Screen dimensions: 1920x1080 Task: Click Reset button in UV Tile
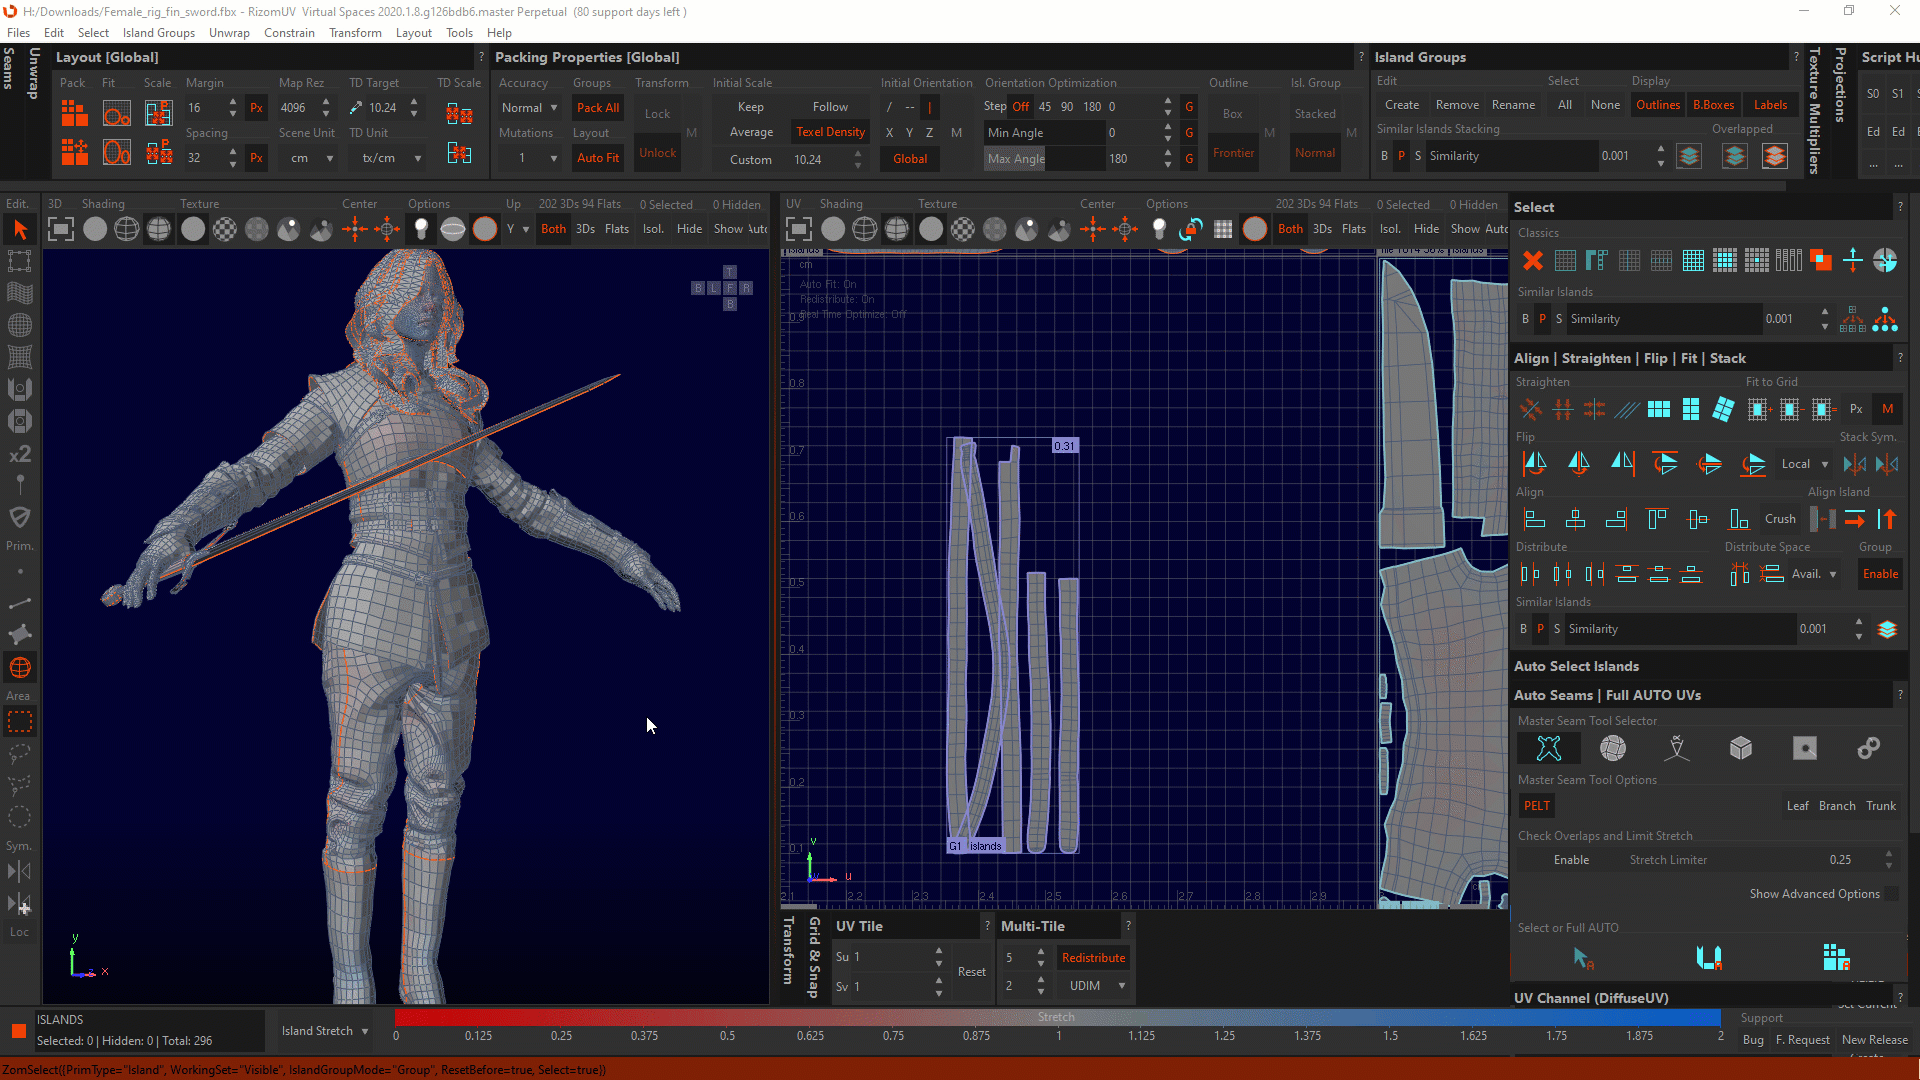(971, 972)
